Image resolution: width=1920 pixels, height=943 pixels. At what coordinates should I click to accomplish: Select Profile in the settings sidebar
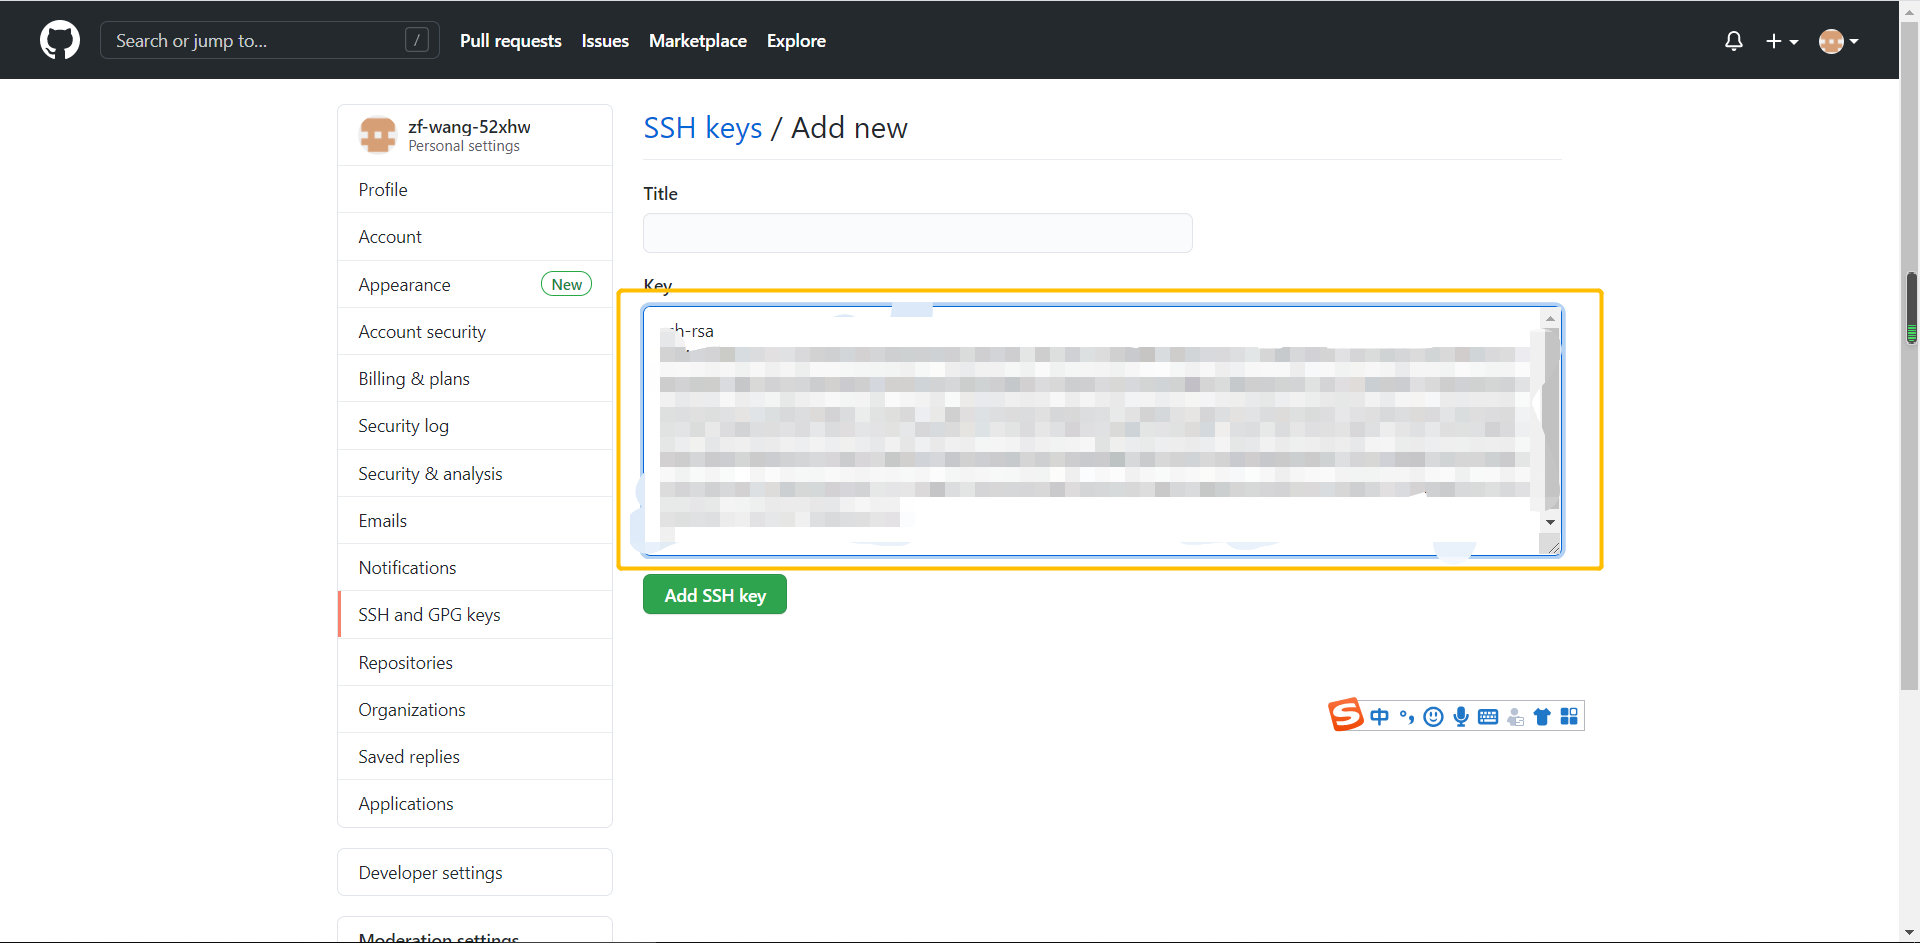[475, 189]
